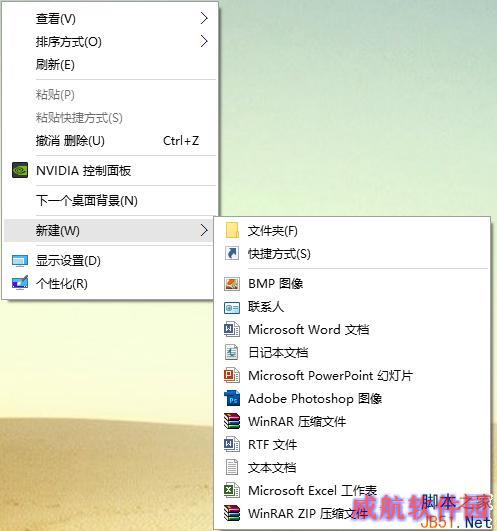The width and height of the screenshot is (497, 531).
Task: Create a new 文件夹(F)
Action: tap(352, 231)
